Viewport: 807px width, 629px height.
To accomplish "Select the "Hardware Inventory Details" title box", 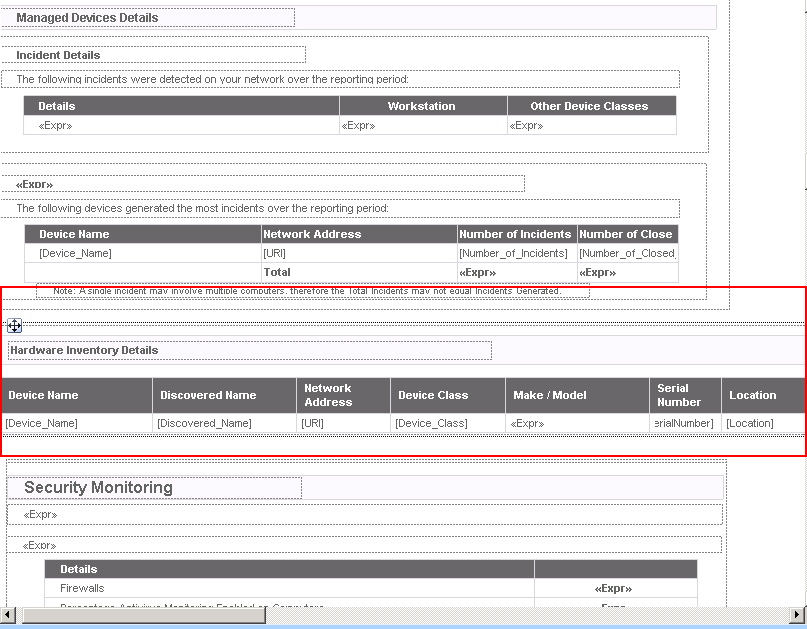I will point(250,350).
